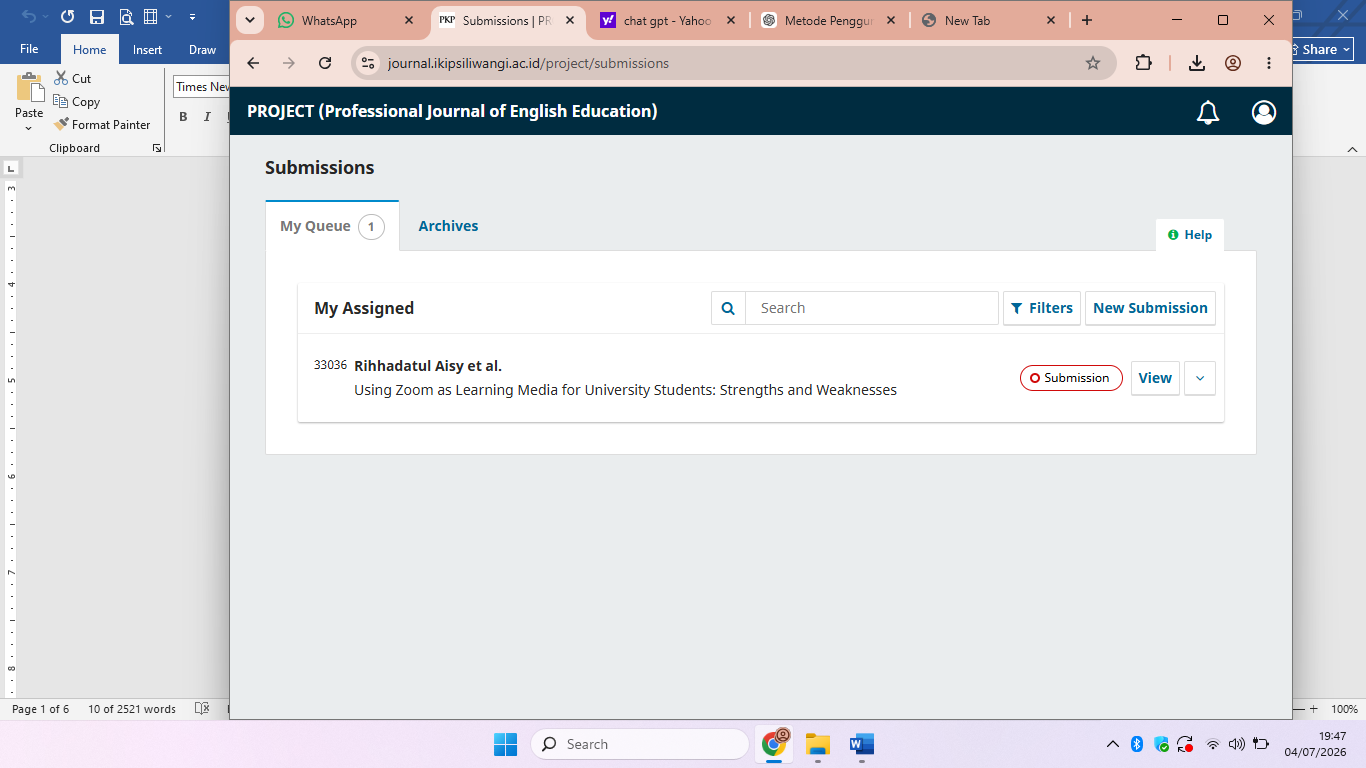Open site information icon in address bar
The image size is (1366, 768).
tap(368, 63)
